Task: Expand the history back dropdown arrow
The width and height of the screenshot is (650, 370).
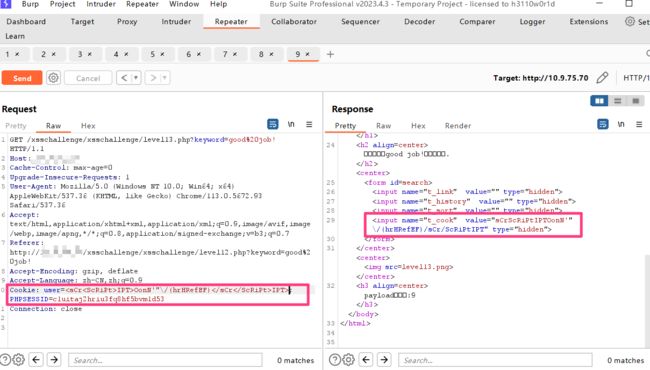Action: tap(136, 77)
